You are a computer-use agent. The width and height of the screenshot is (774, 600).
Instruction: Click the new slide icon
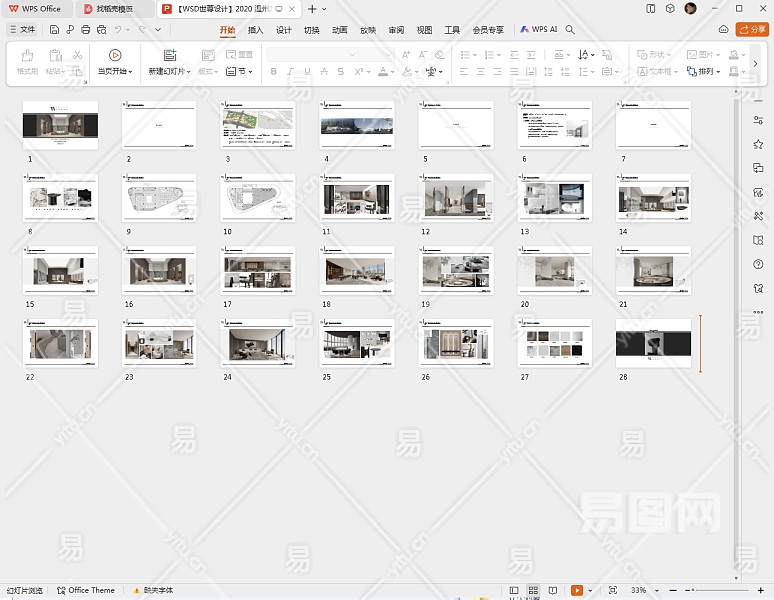click(169, 56)
